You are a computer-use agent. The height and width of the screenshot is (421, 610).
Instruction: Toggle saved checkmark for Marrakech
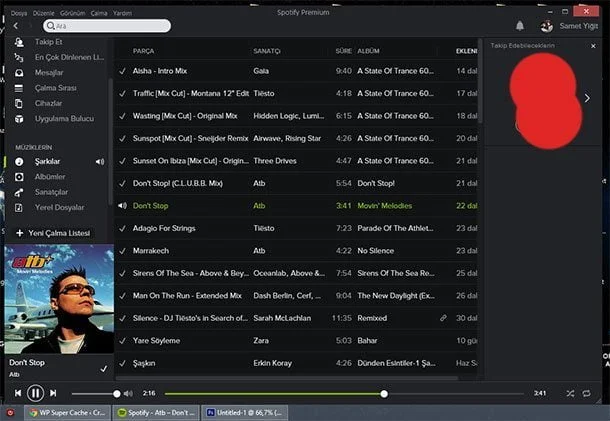tap(122, 251)
